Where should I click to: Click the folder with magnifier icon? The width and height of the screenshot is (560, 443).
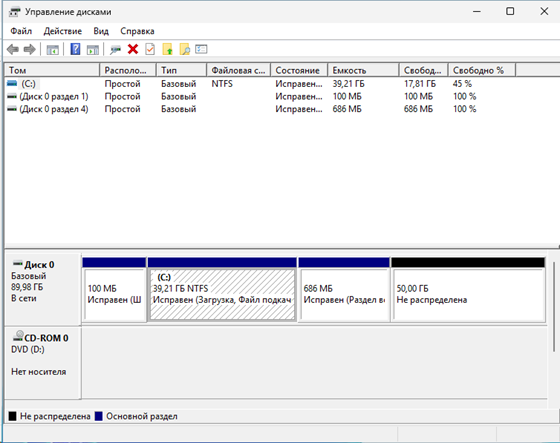(x=185, y=49)
